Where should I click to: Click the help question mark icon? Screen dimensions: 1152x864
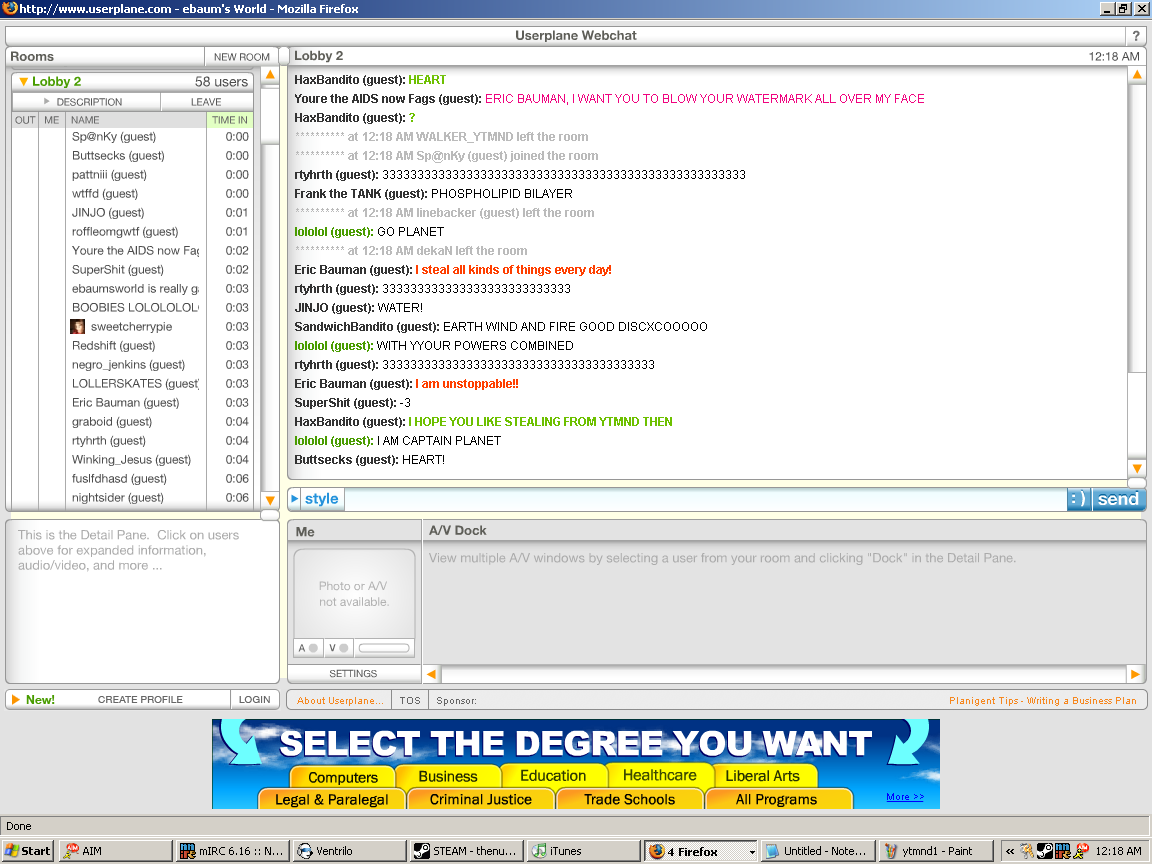pos(1136,36)
